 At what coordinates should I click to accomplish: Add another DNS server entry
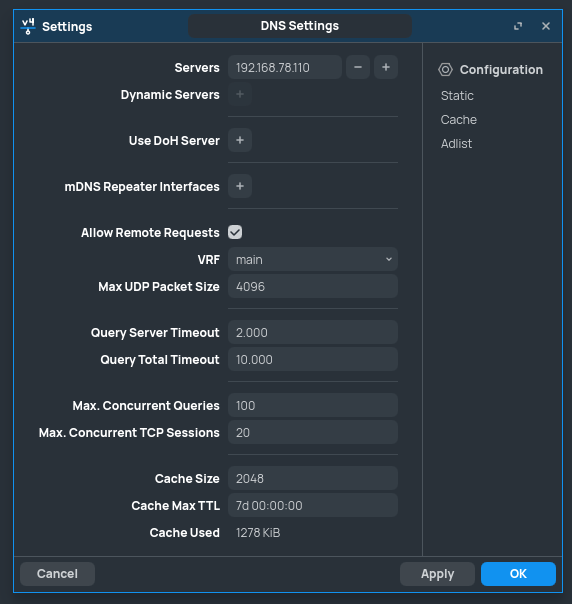click(x=386, y=67)
